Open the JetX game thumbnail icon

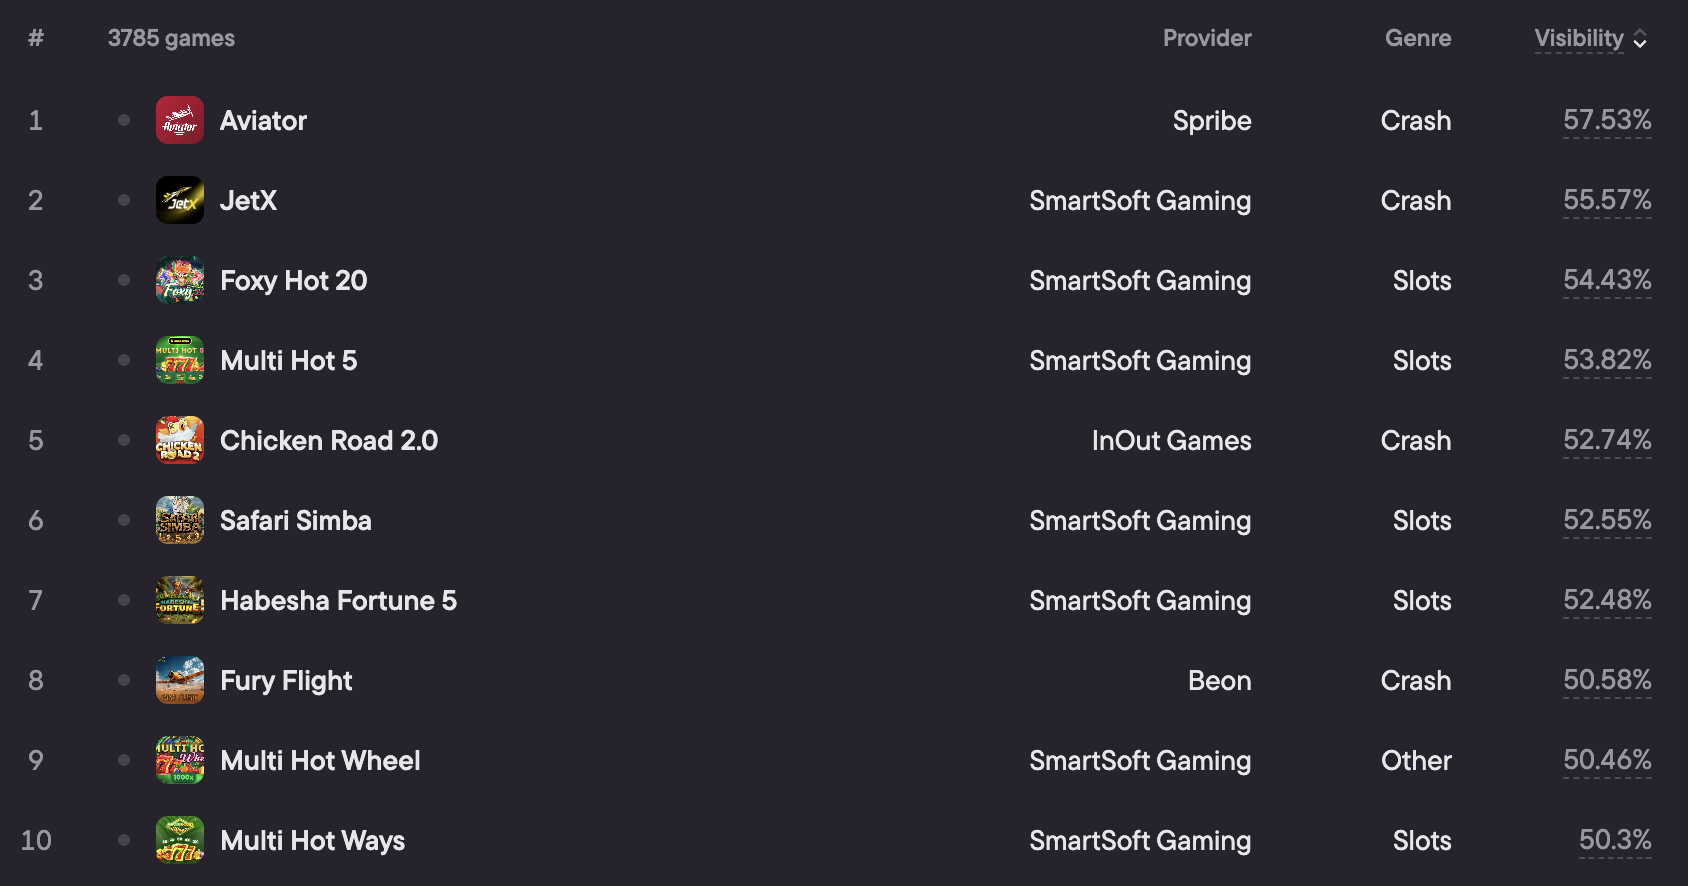180,200
